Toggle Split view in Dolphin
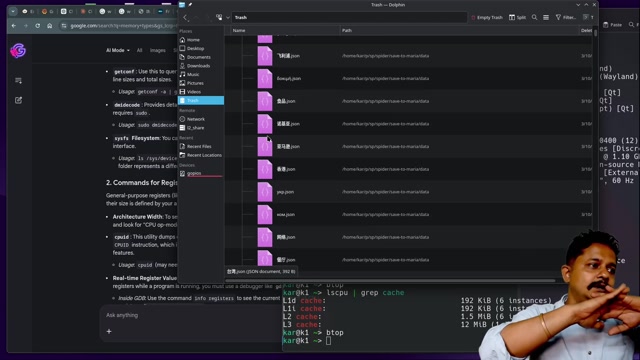The width and height of the screenshot is (640, 360). click(x=517, y=18)
